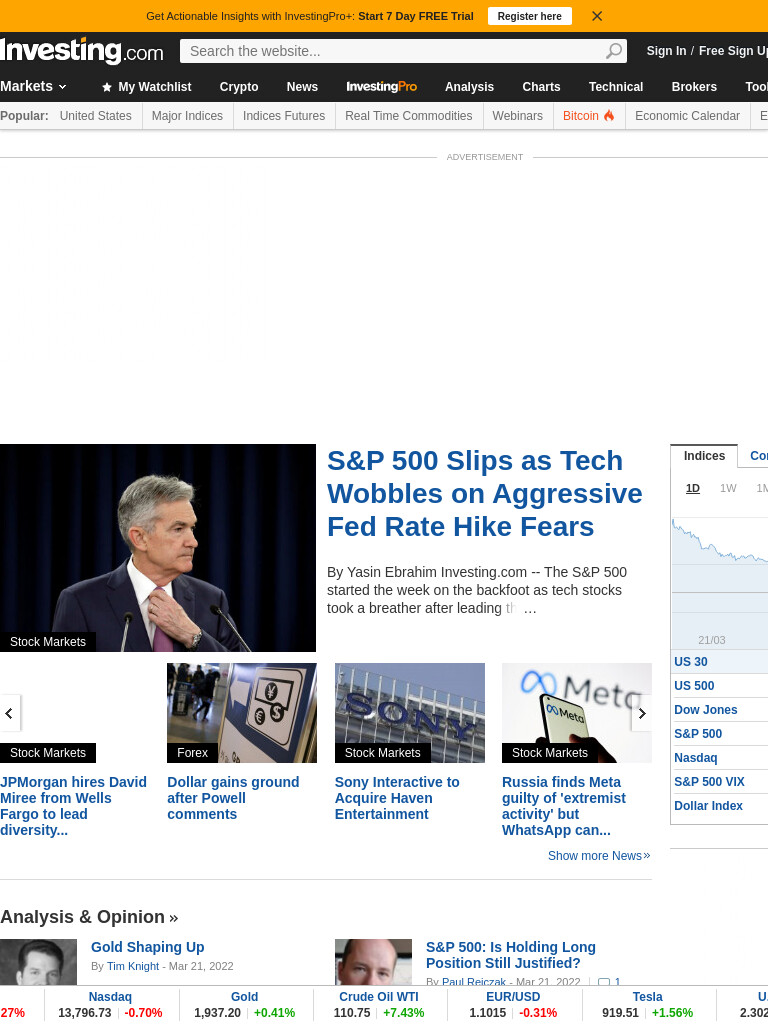The width and height of the screenshot is (768, 1024).
Task: Open Nasdaq in the bottom ticker
Action: tap(110, 997)
